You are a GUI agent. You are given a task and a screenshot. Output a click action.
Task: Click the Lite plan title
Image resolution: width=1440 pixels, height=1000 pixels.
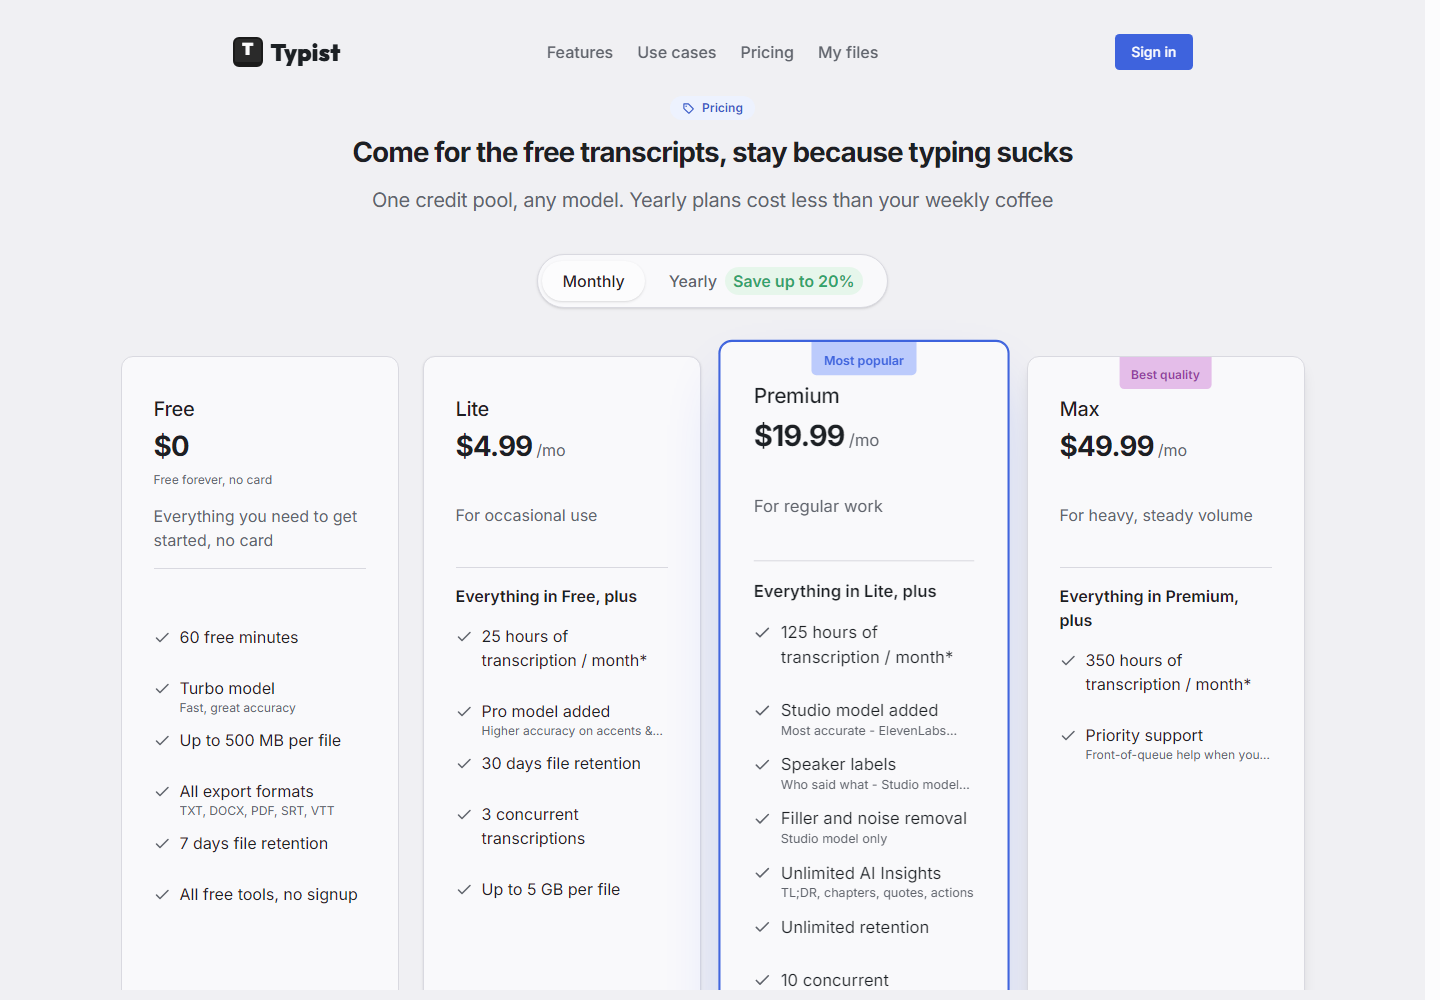pos(472,409)
